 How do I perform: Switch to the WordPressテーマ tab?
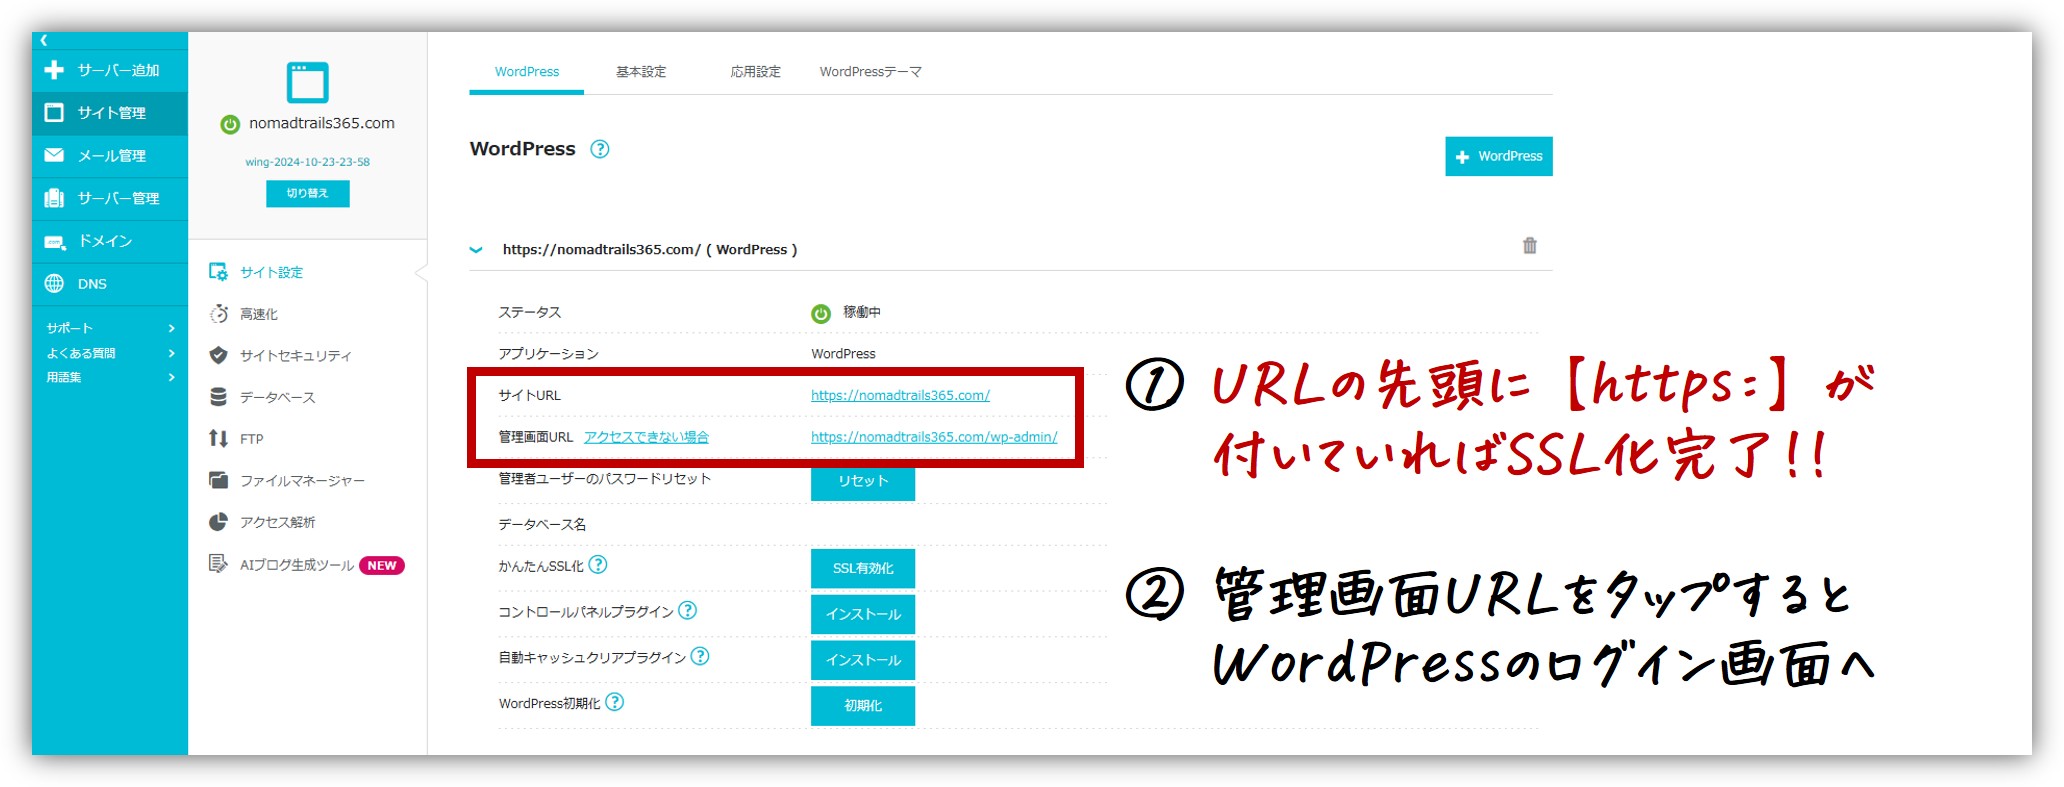click(x=870, y=72)
